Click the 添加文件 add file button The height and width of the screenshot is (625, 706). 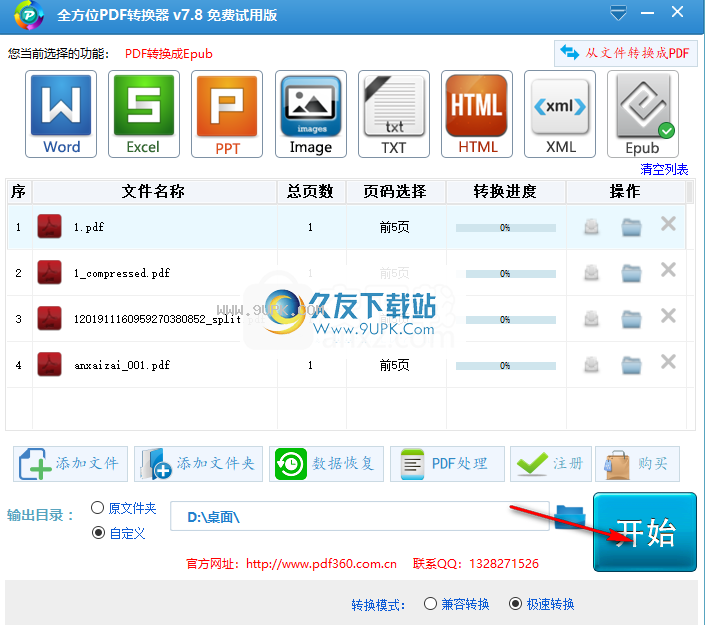point(70,464)
